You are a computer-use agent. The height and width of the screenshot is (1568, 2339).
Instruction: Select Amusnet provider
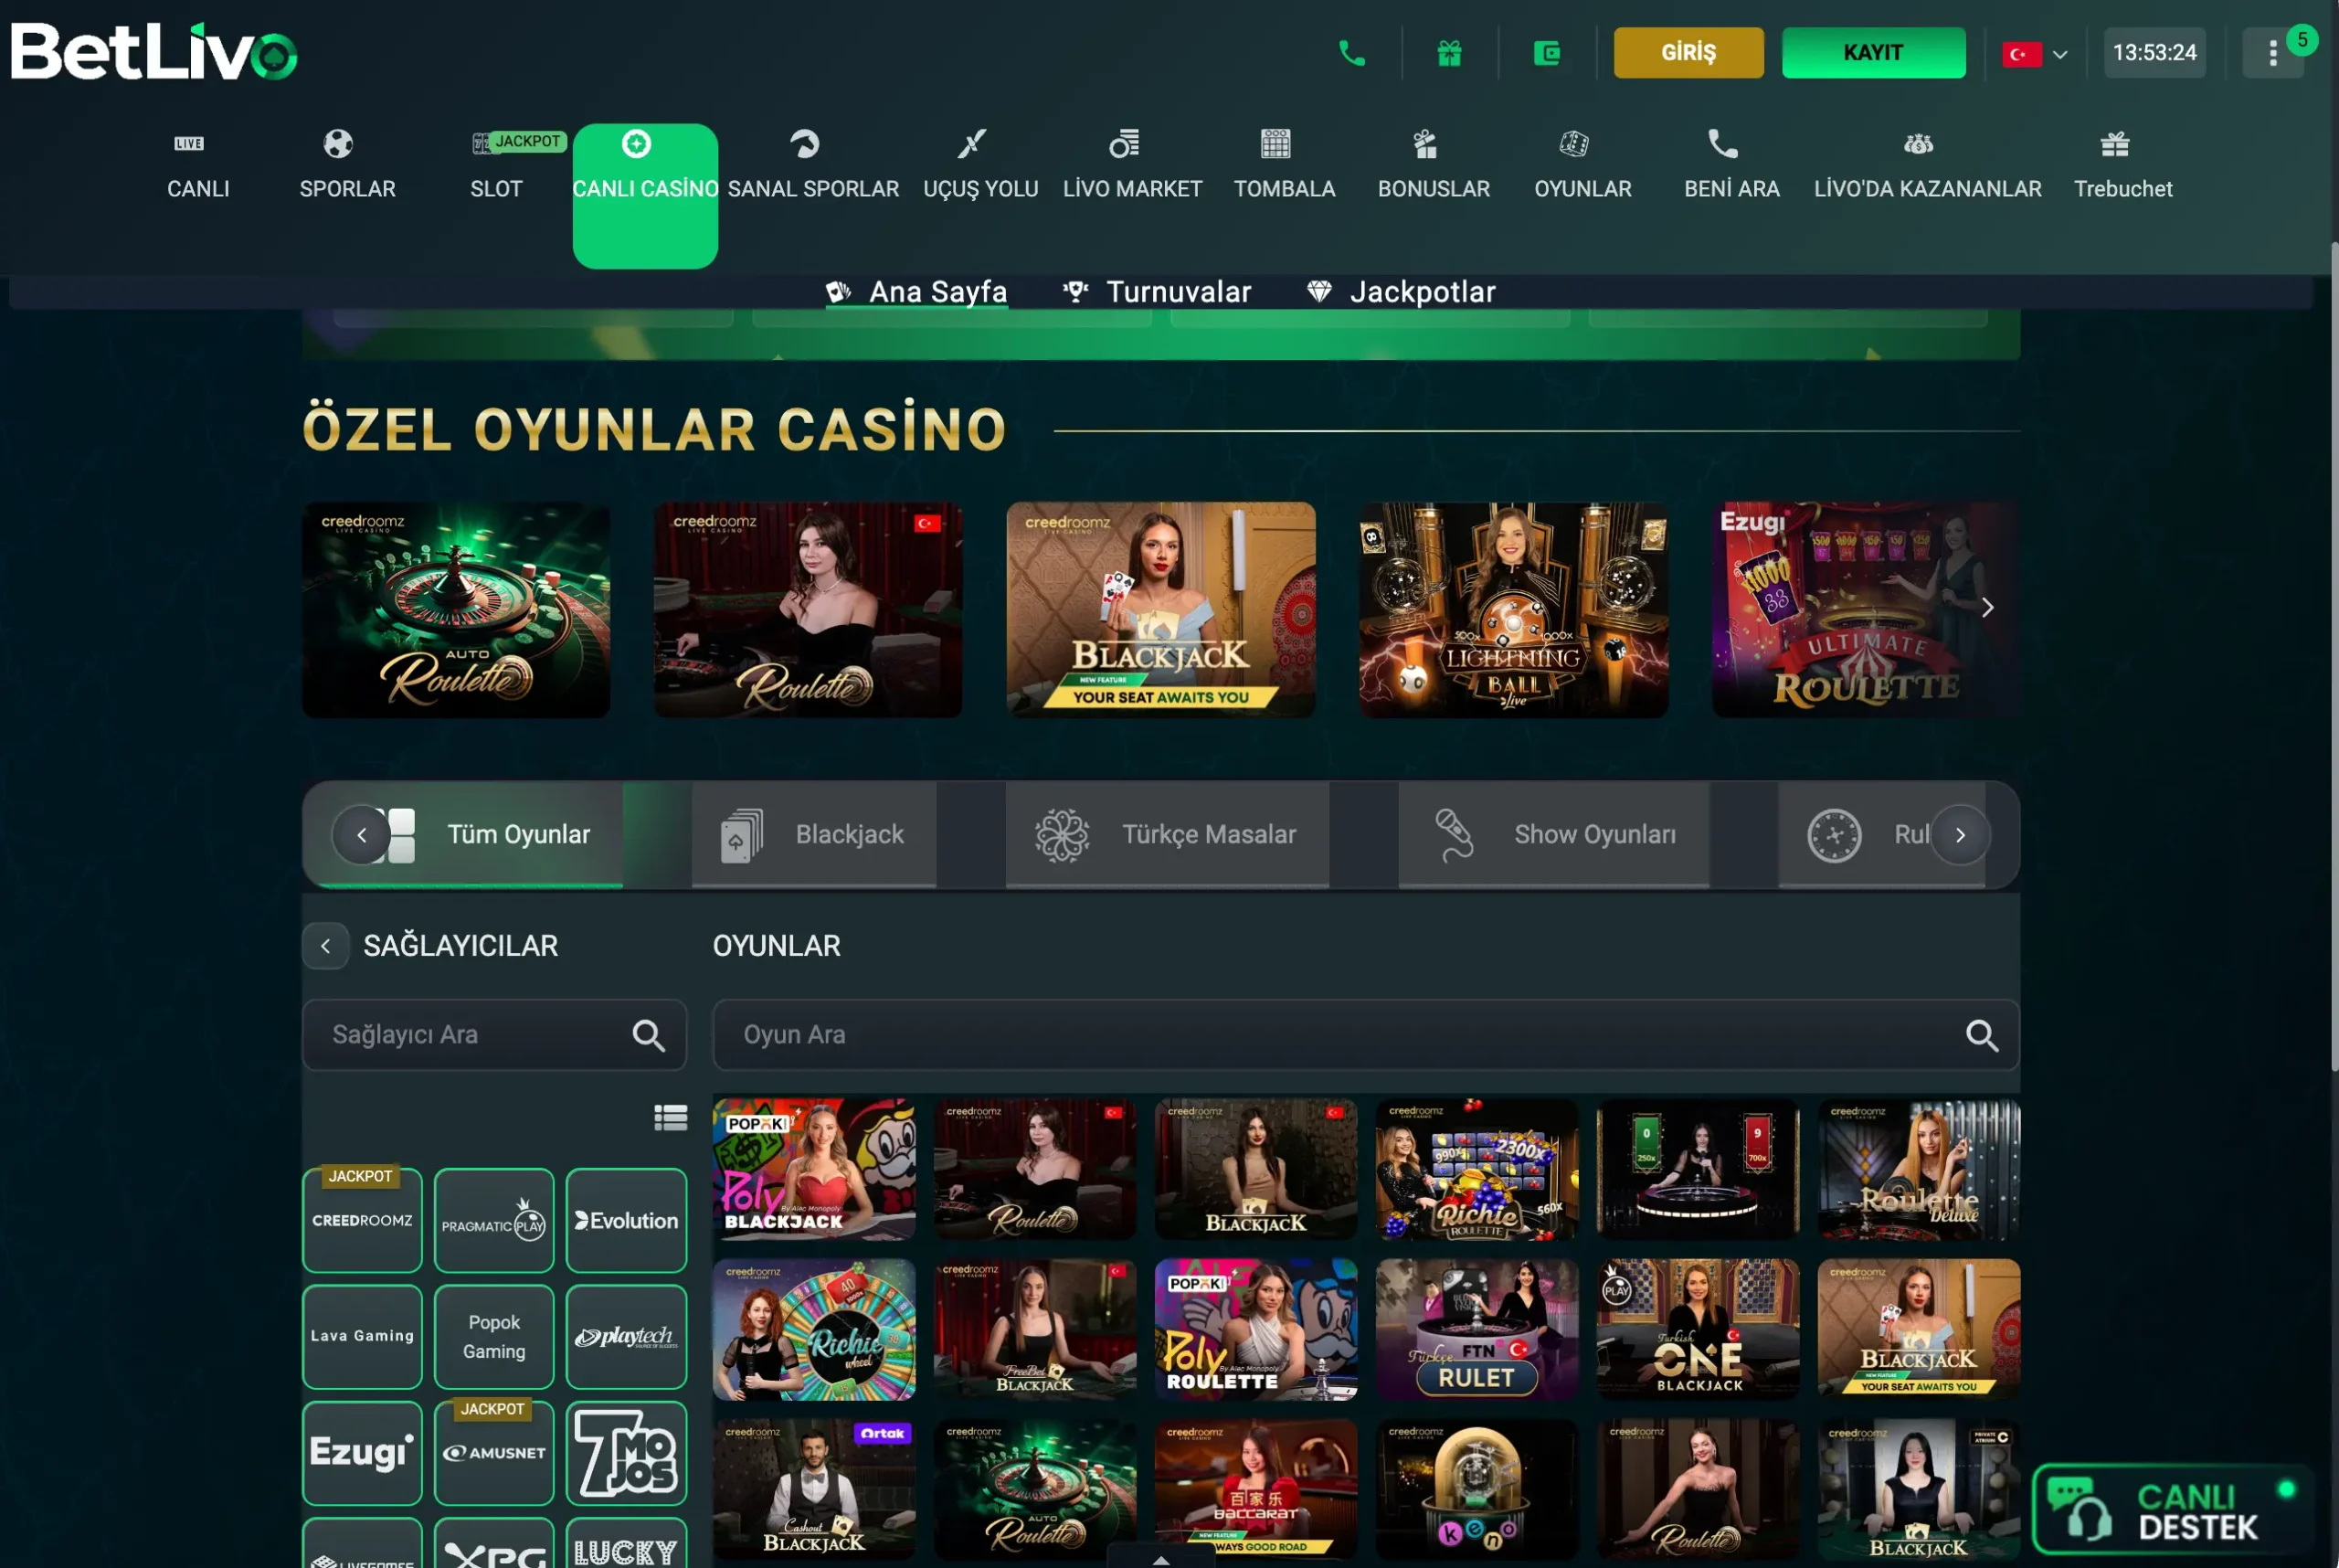click(494, 1452)
